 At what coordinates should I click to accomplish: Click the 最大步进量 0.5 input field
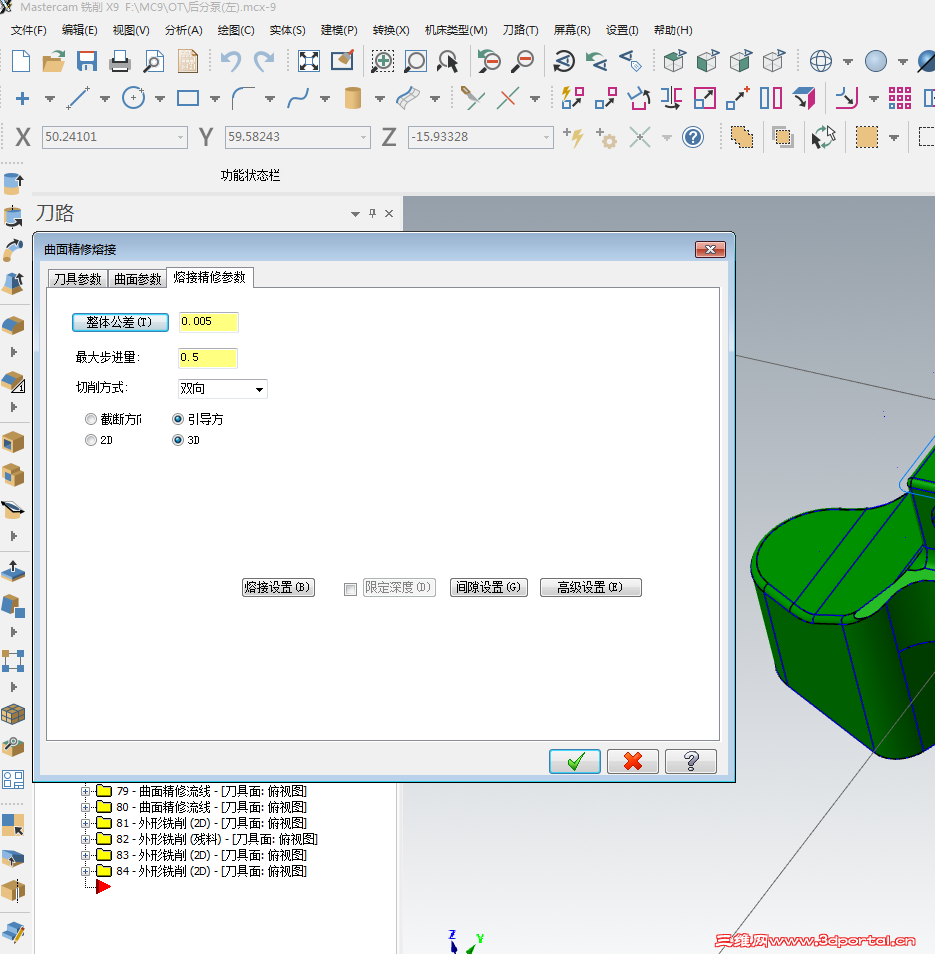pyautogui.click(x=208, y=358)
